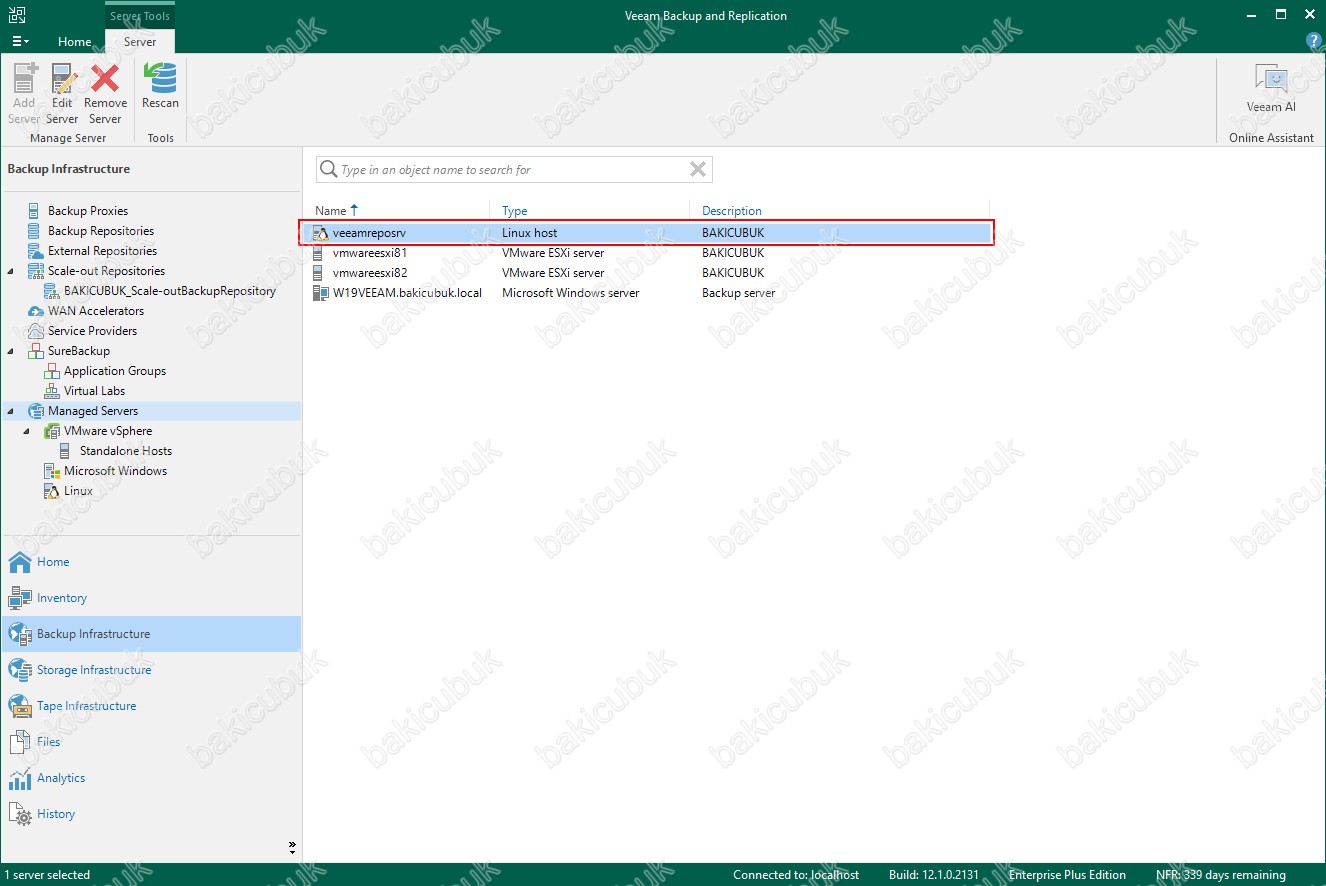Viewport: 1326px width, 886px height.
Task: Click the Linux penguin icon for veeamreposrv
Action: (x=321, y=233)
